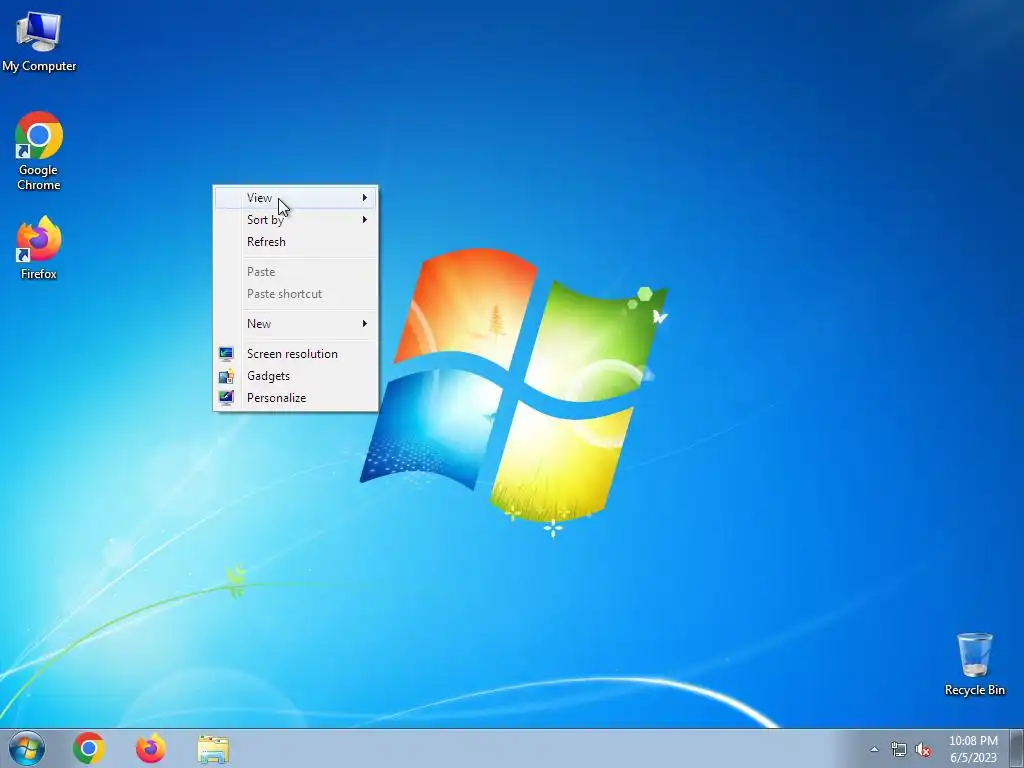Open the clock showing 10:08 PM
This screenshot has height=768, width=1024.
[x=973, y=741]
